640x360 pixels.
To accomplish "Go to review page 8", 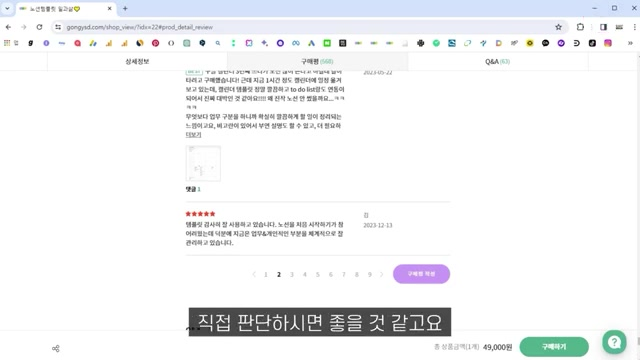I will tap(357, 274).
